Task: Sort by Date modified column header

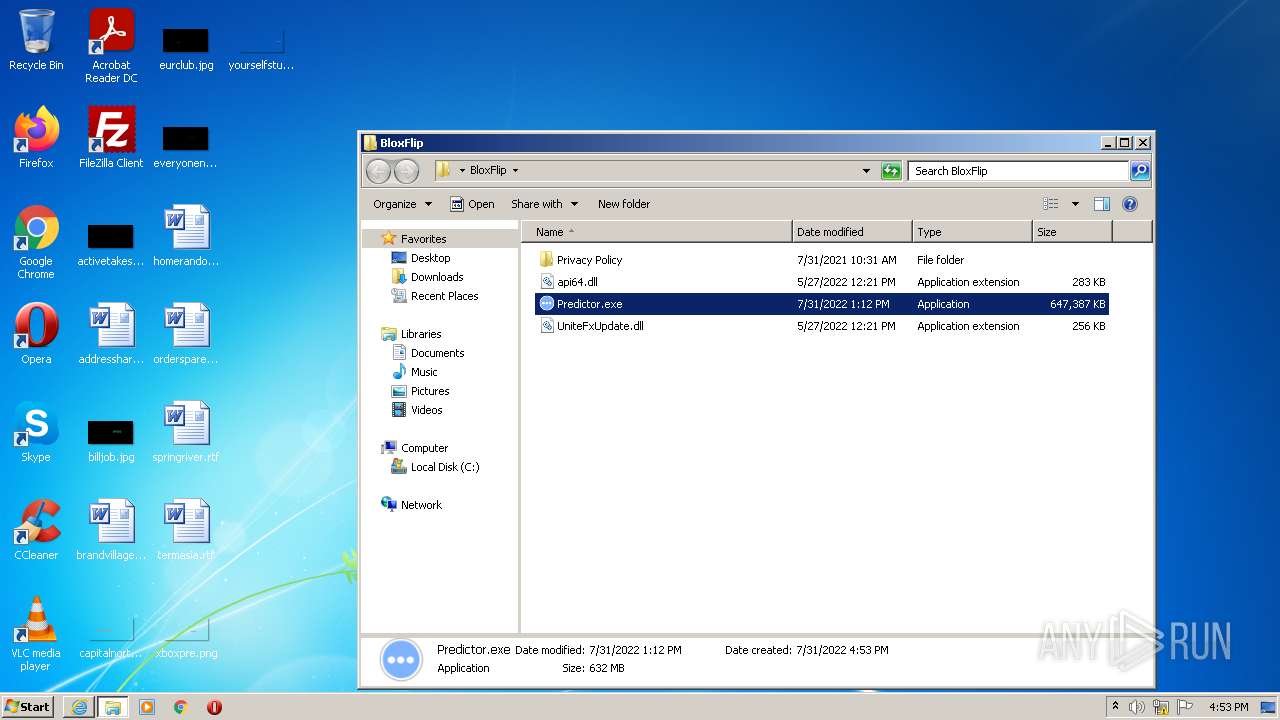Action: pos(852,232)
